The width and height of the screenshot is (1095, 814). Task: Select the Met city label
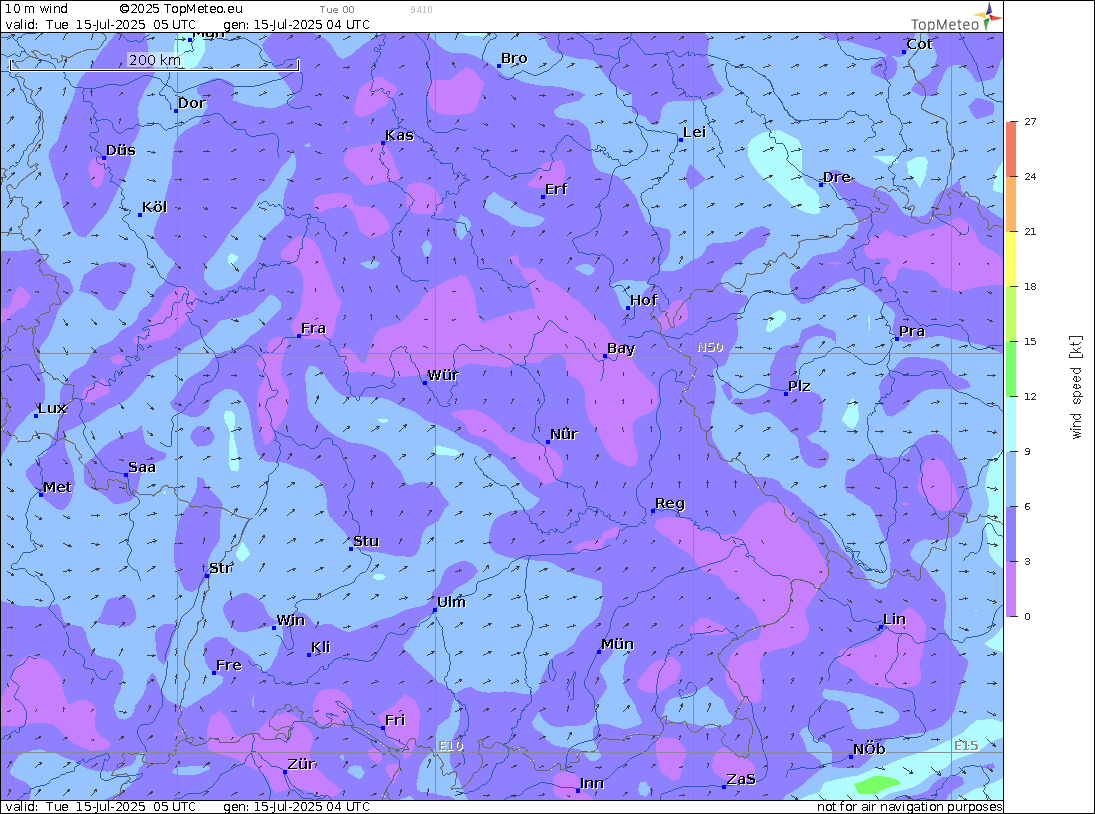tap(57, 487)
